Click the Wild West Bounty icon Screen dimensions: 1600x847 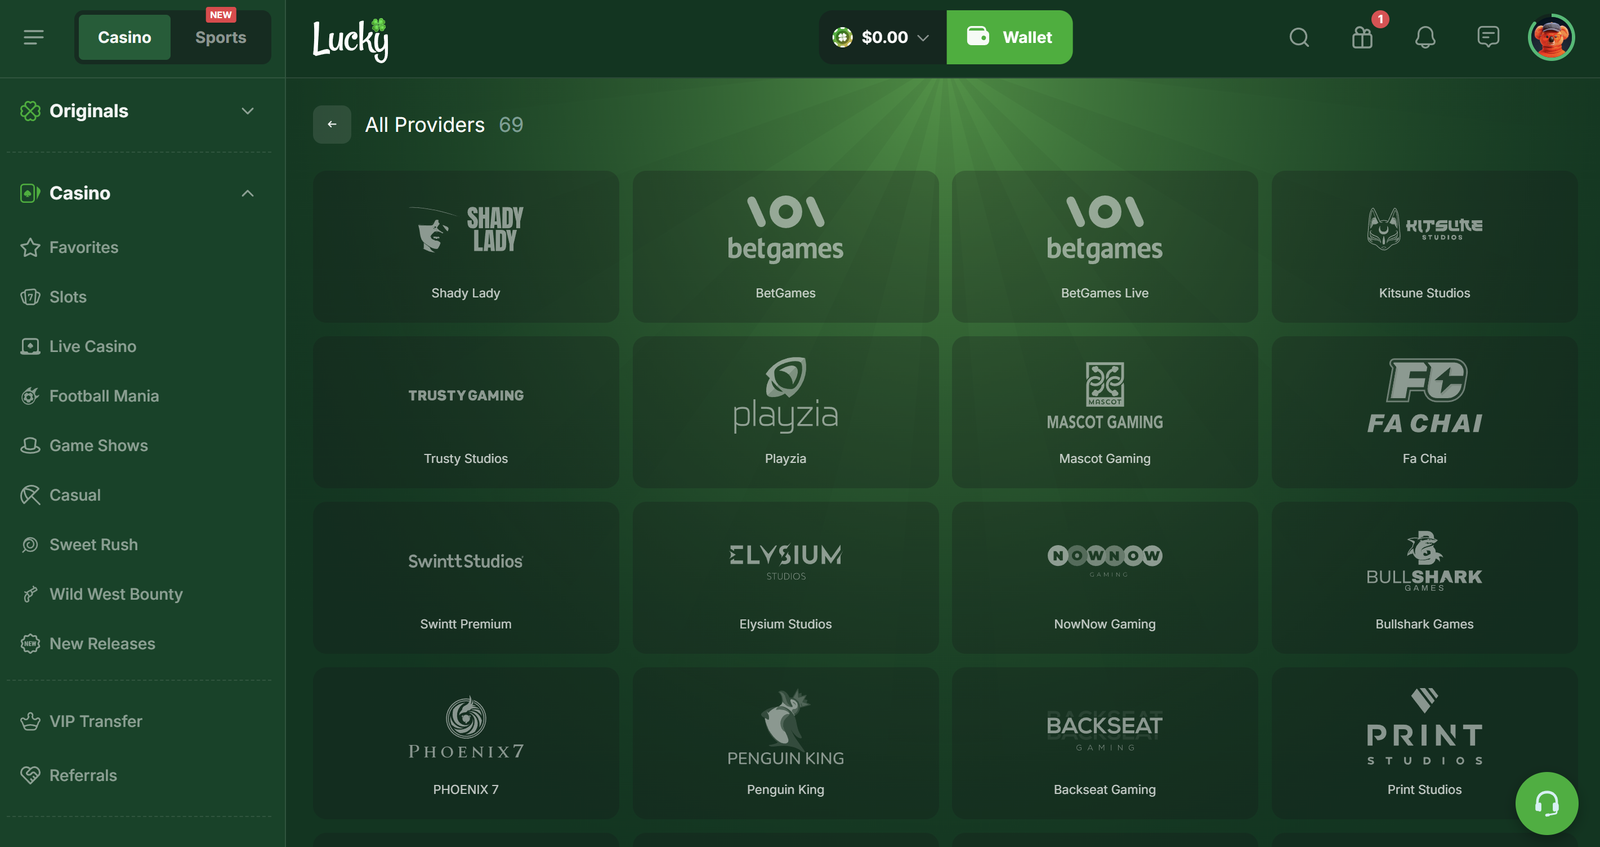[x=30, y=594]
